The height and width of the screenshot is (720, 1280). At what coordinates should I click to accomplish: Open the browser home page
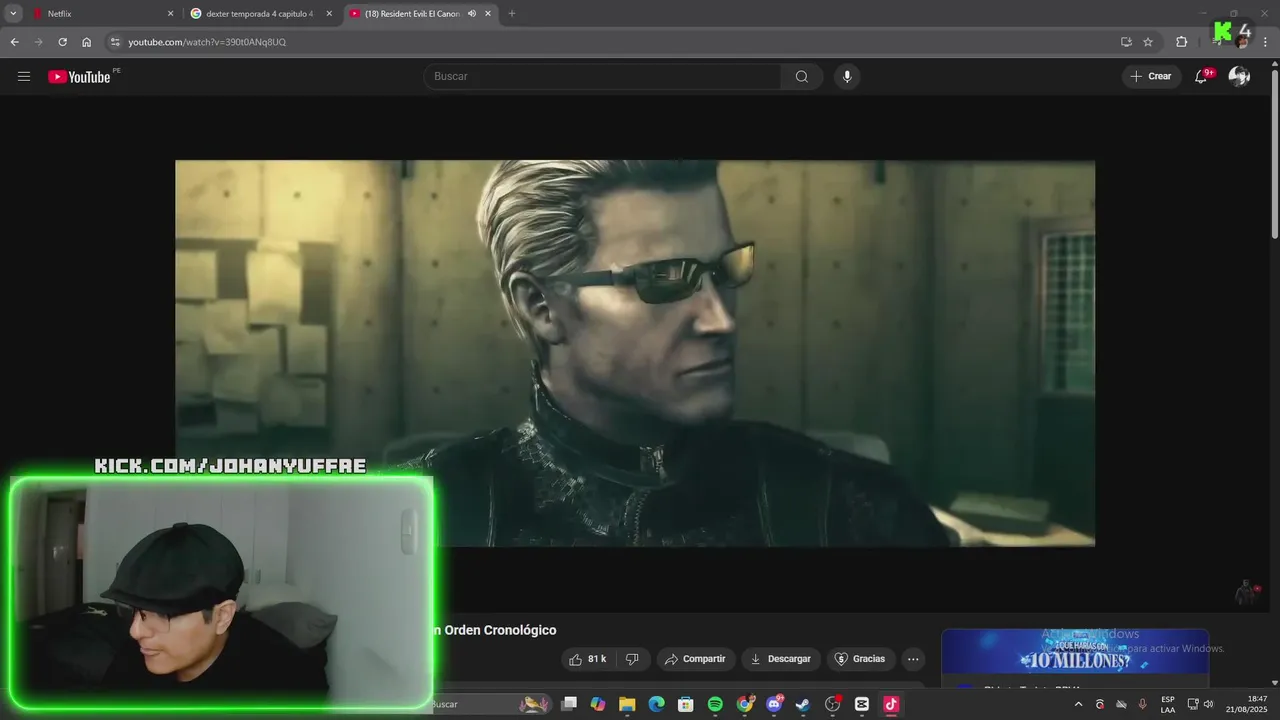(86, 42)
